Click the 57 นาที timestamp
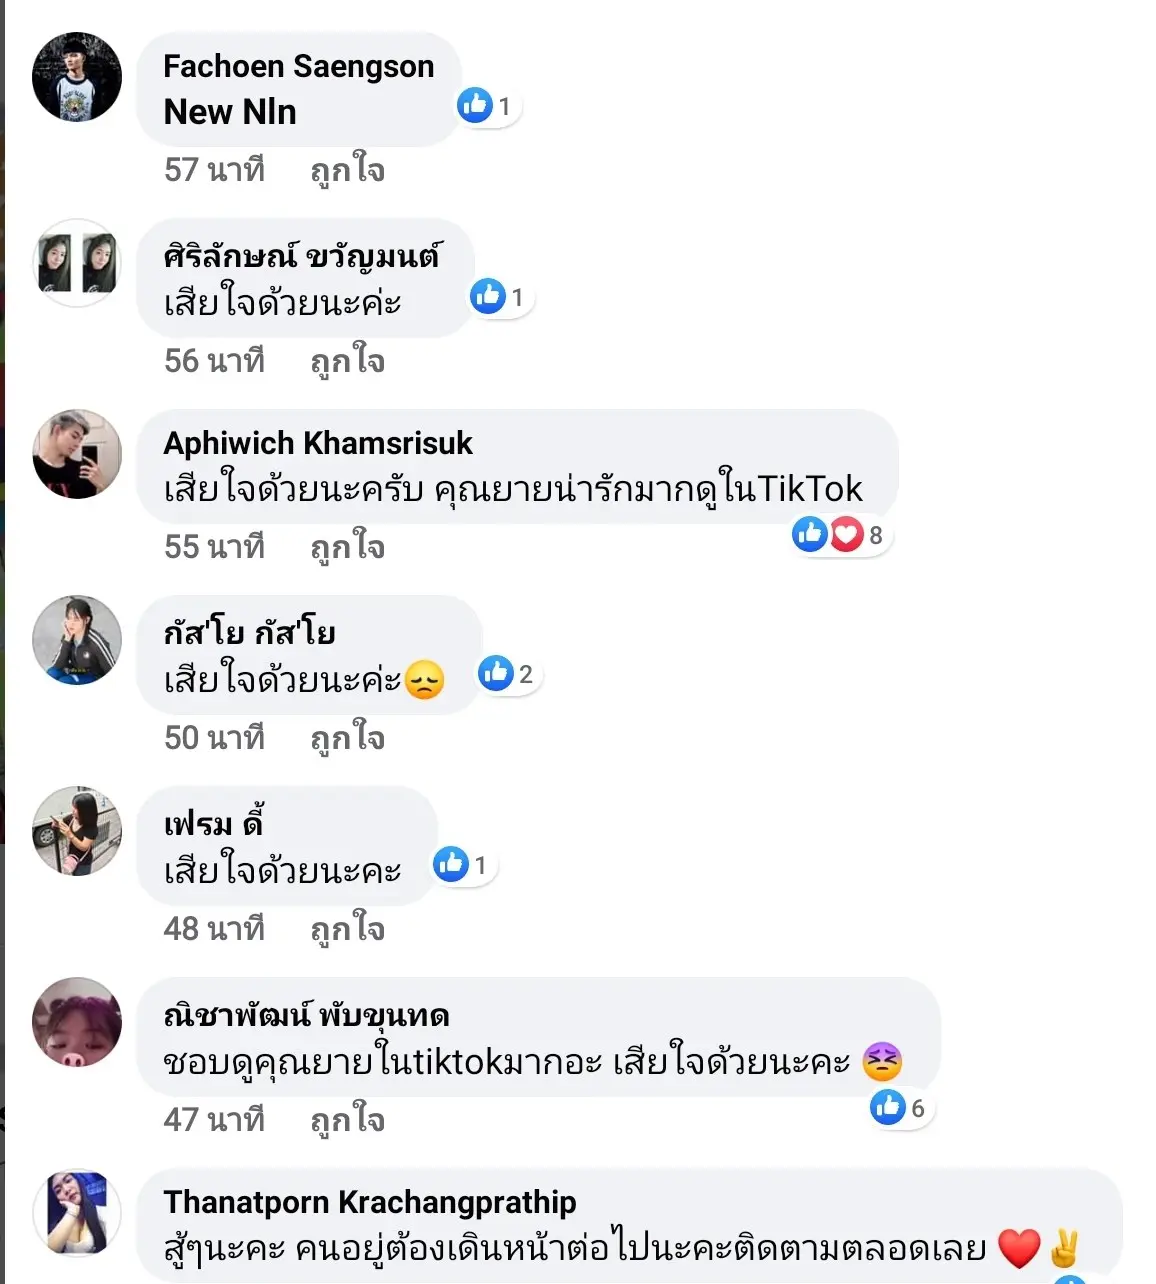This screenshot has width=1156, height=1284. tap(214, 170)
